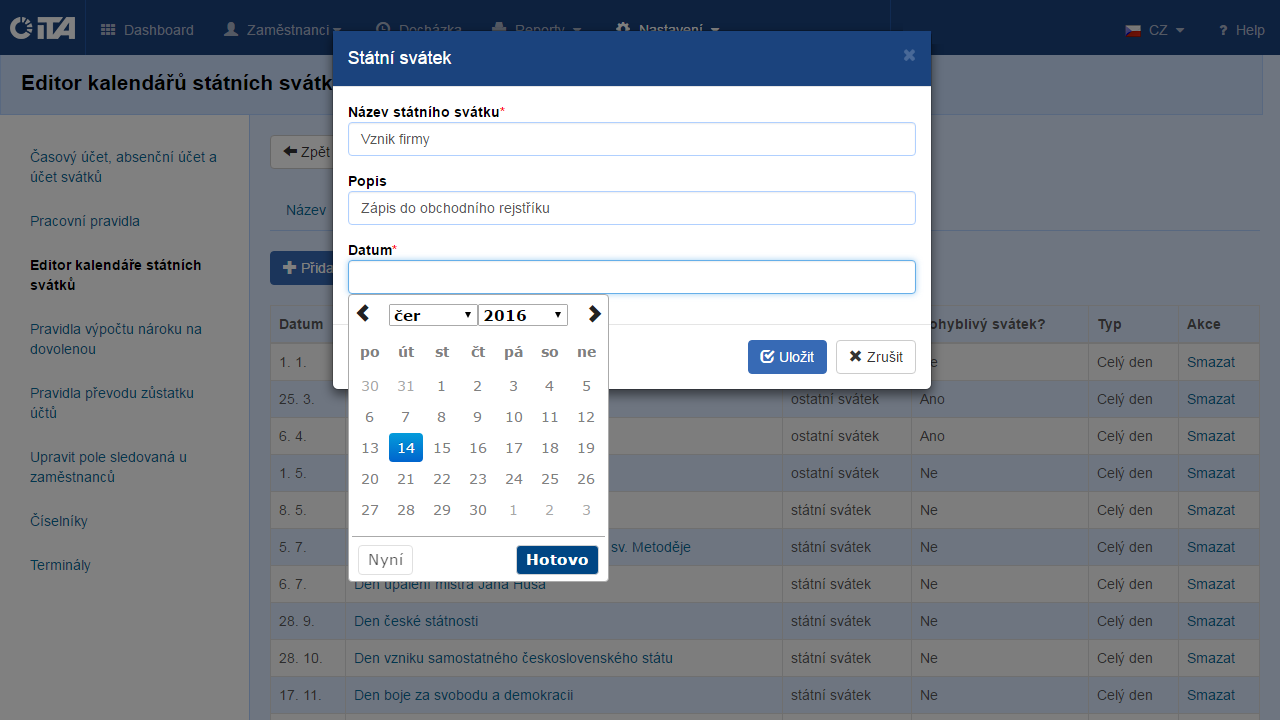Screen dimensions: 1280x720
Task: Open the Dashboard from top navigation
Action: (148, 30)
